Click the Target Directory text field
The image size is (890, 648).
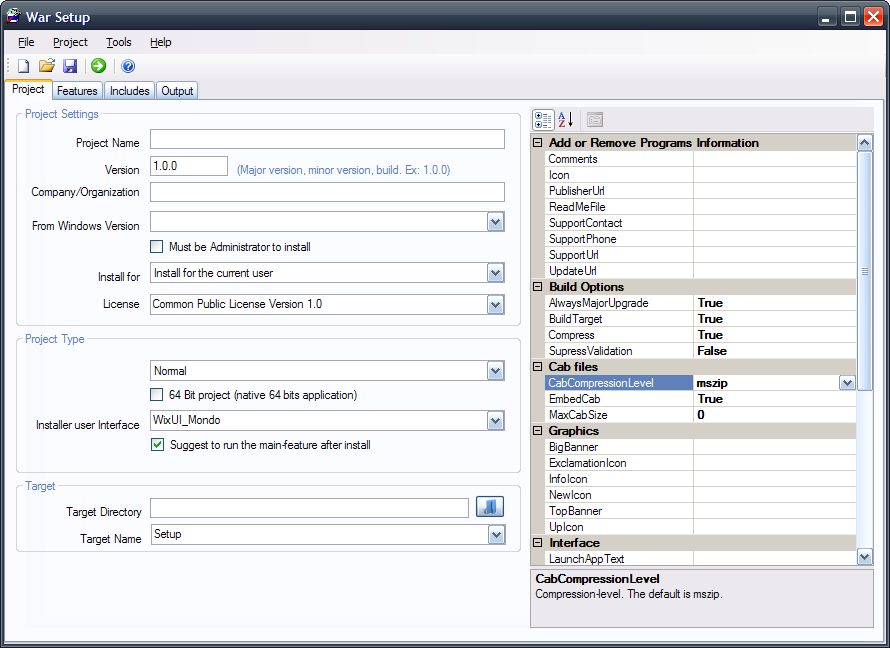[309, 508]
